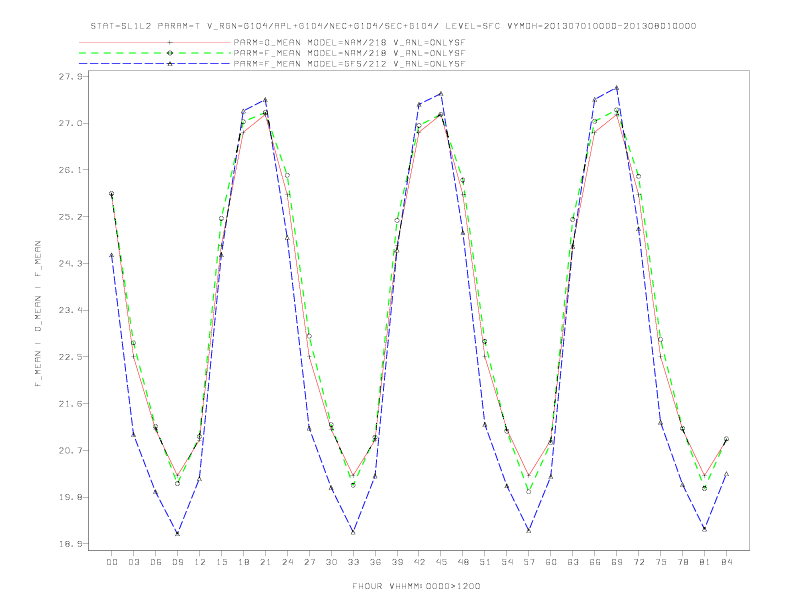Image resolution: width=792 pixels, height=612 pixels.
Task: Click the blue GFS triangle peak at hour 45
Action: pos(441,93)
